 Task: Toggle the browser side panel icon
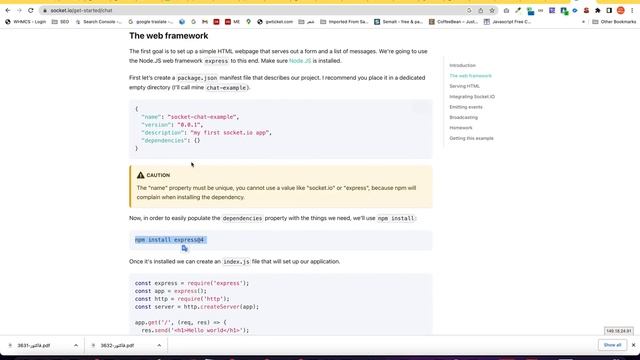[609, 10]
